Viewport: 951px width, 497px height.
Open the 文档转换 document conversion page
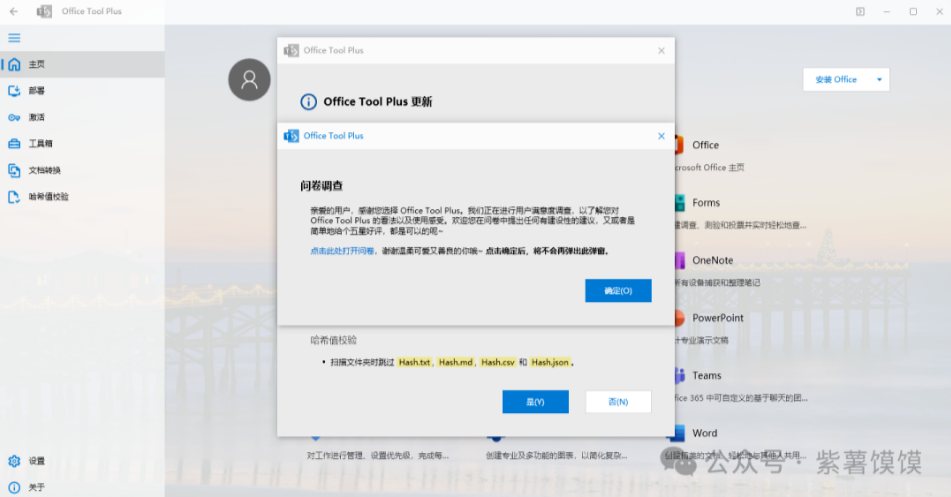click(44, 170)
